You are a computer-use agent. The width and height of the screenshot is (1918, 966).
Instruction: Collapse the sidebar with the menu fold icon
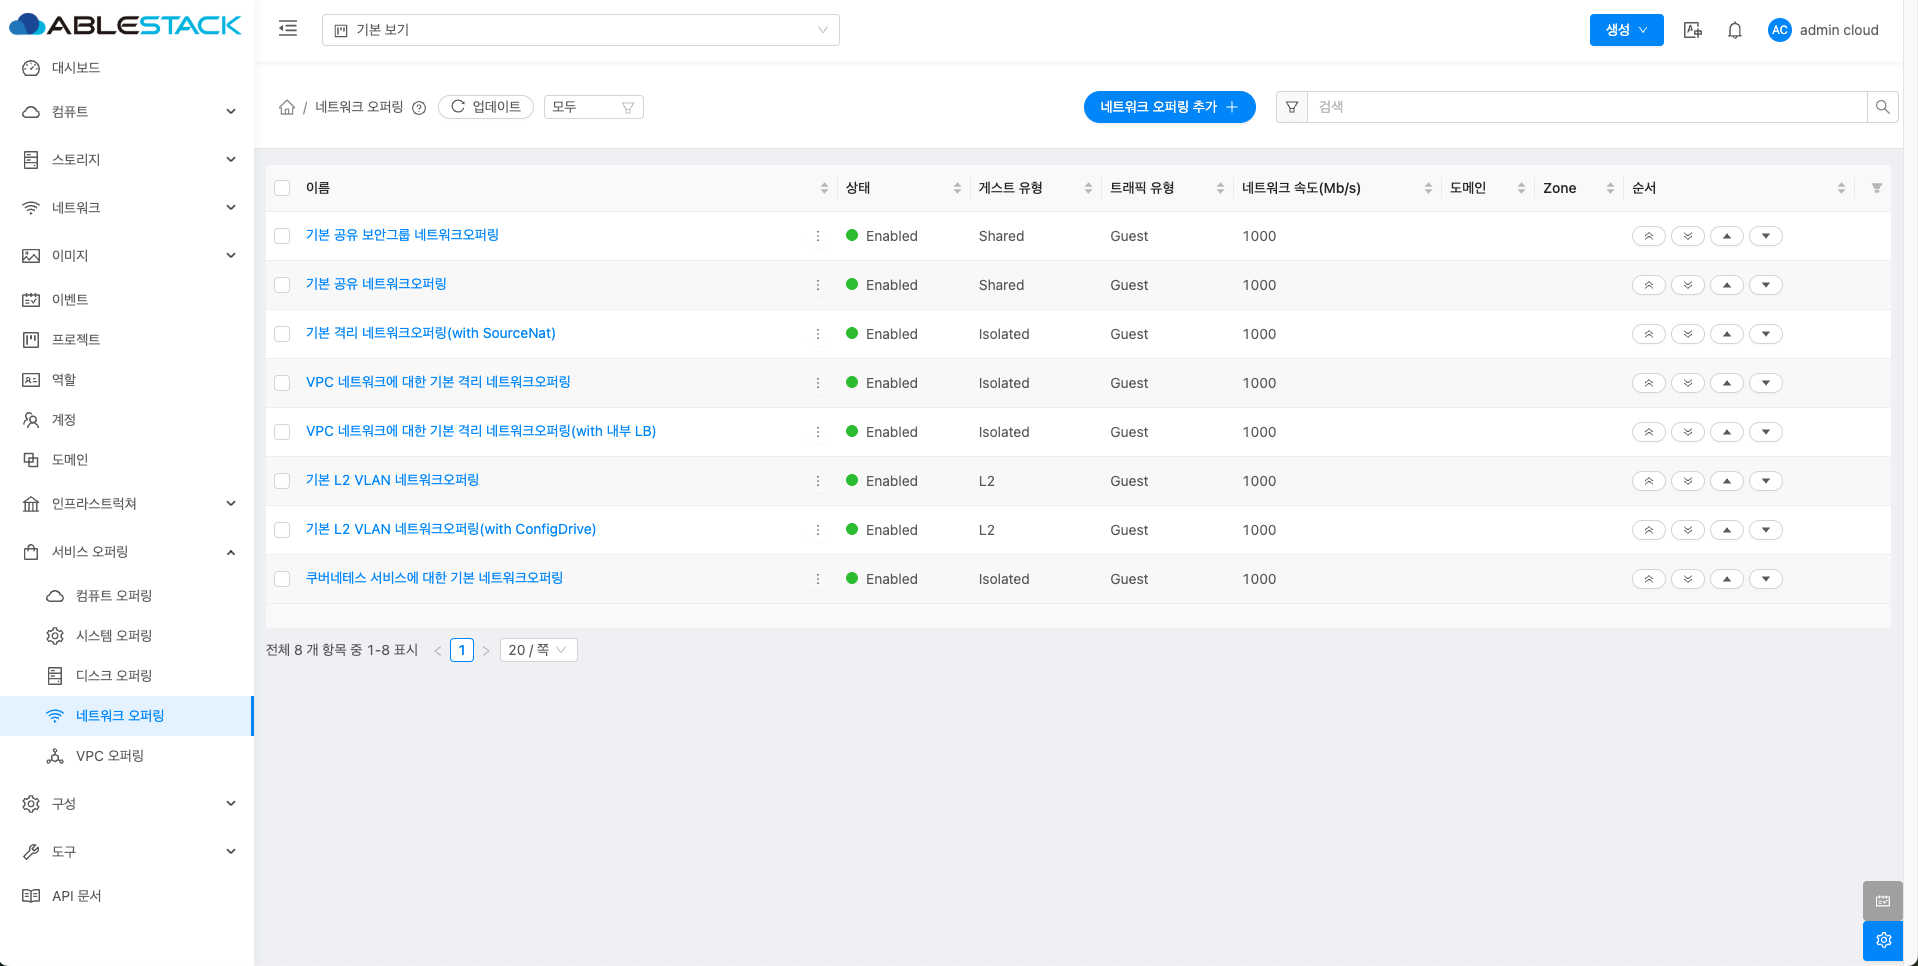coord(288,29)
